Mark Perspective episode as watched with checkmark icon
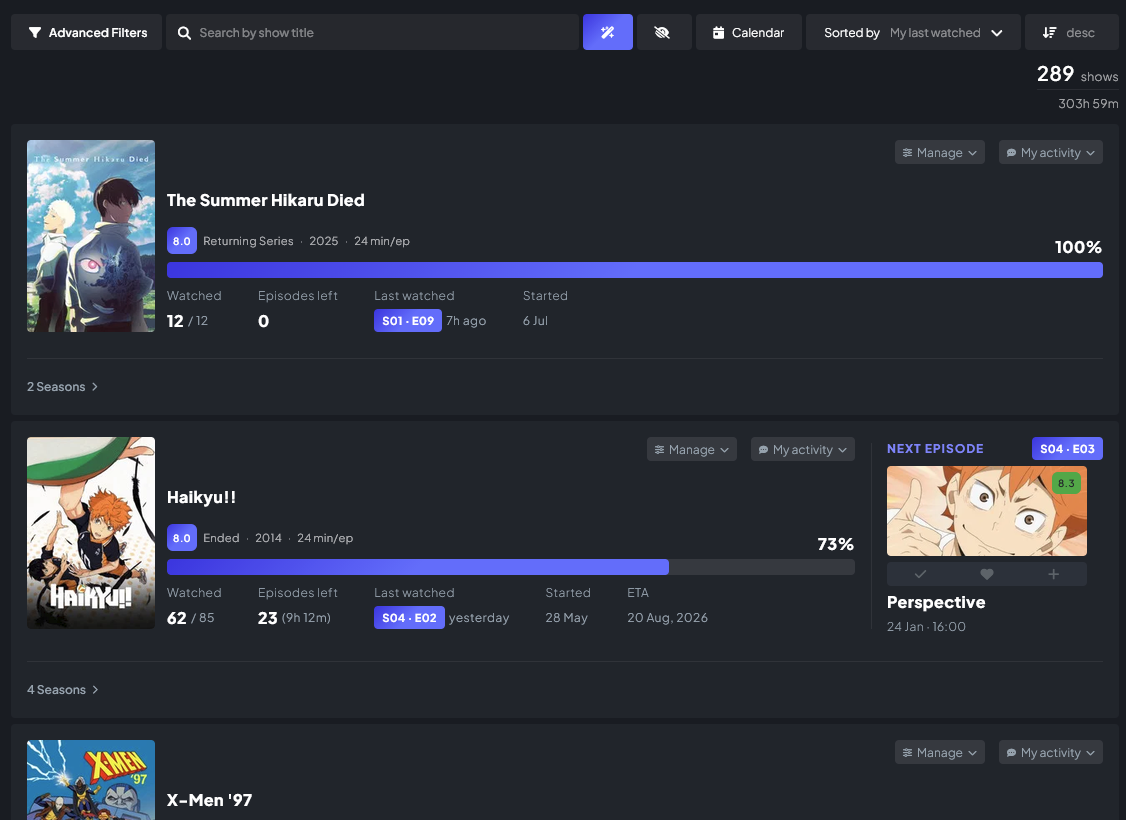1126x820 pixels. coord(920,574)
